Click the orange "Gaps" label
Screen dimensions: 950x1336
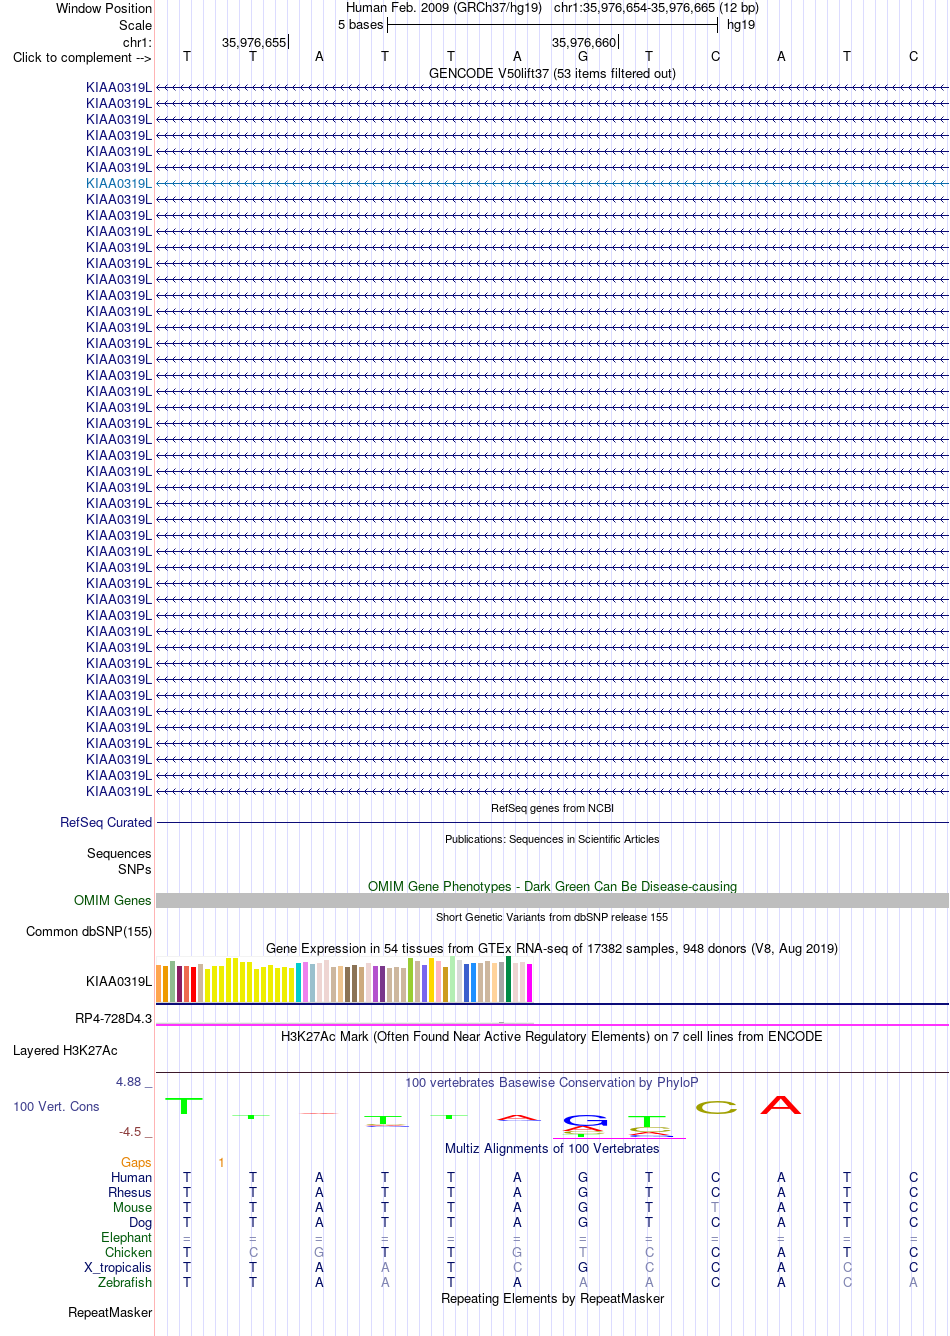pos(136,1162)
